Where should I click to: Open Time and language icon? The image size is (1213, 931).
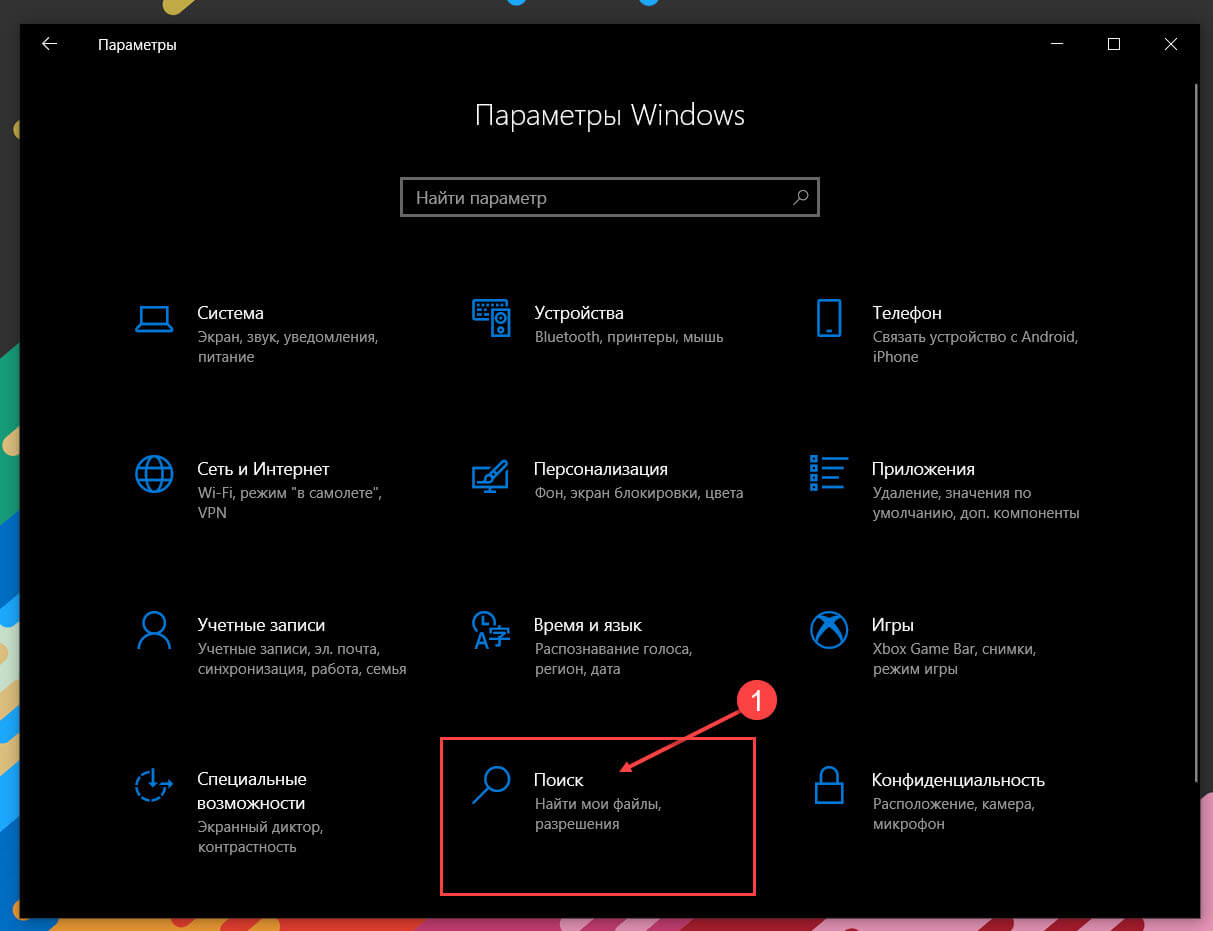click(x=491, y=629)
